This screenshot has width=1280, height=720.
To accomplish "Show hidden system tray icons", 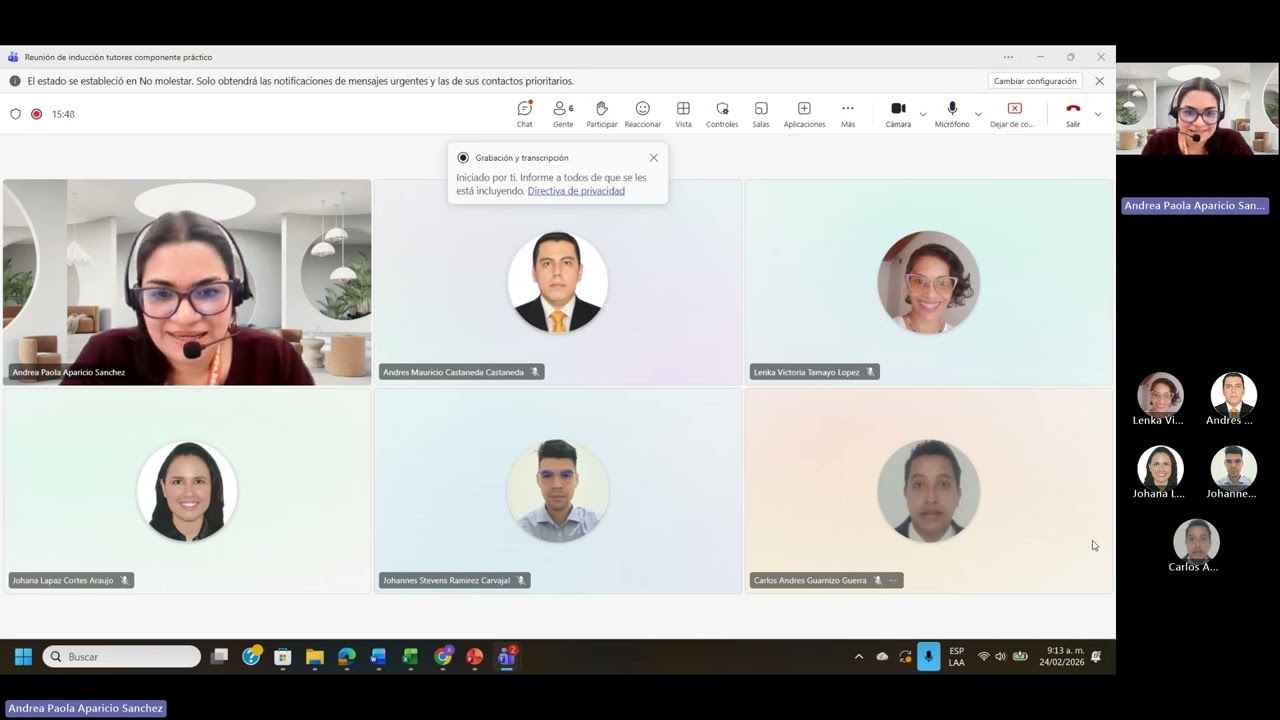I will click(858, 657).
